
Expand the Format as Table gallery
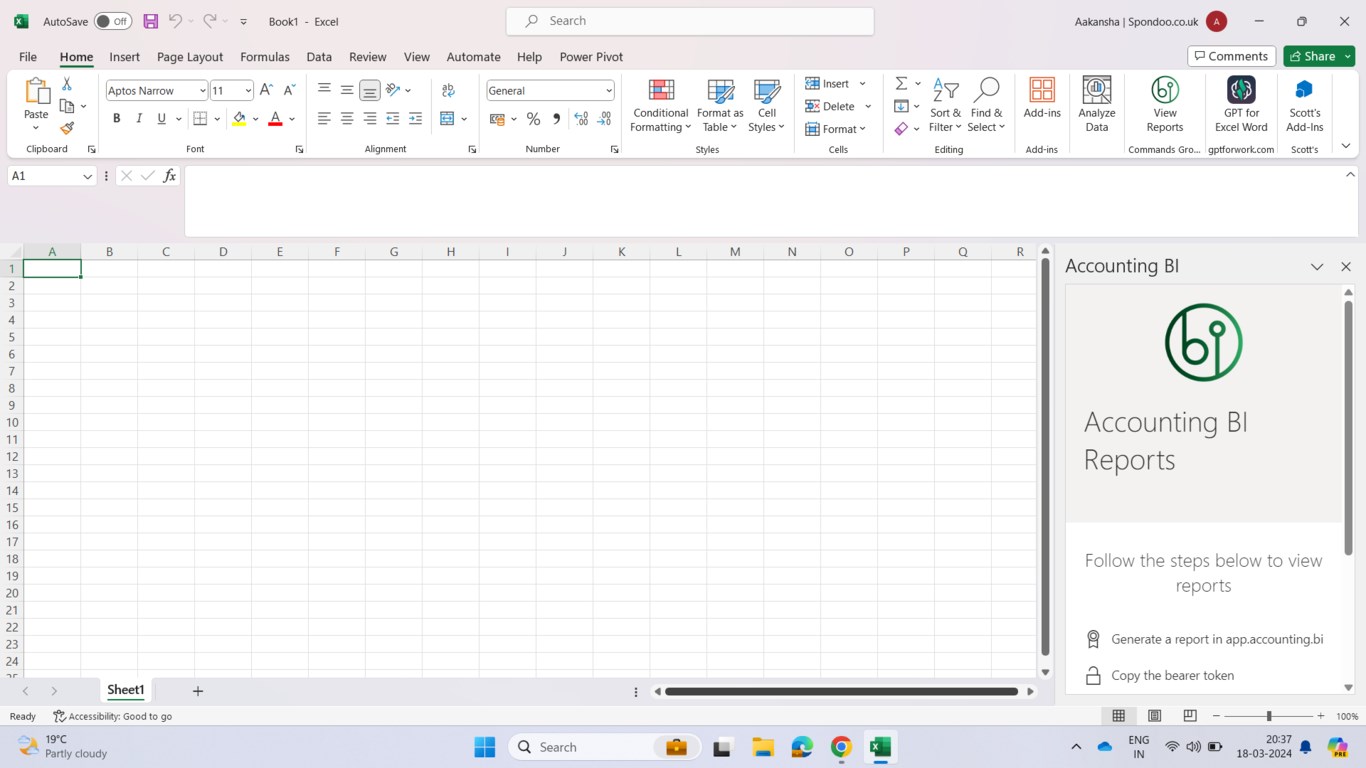[x=720, y=105]
